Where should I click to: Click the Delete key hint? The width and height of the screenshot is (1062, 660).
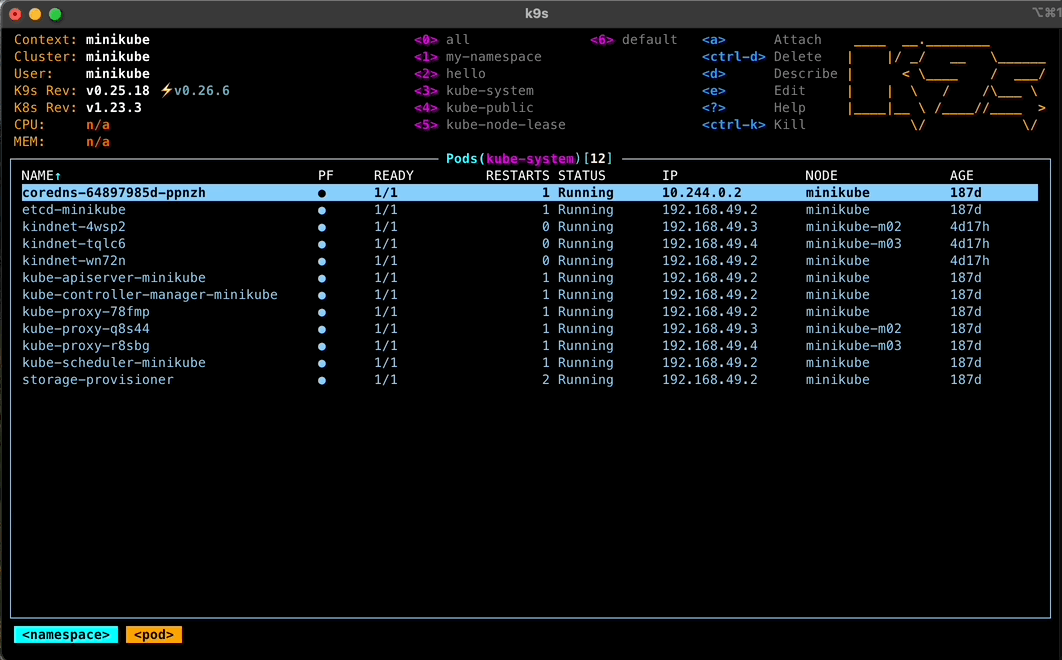[x=761, y=56]
